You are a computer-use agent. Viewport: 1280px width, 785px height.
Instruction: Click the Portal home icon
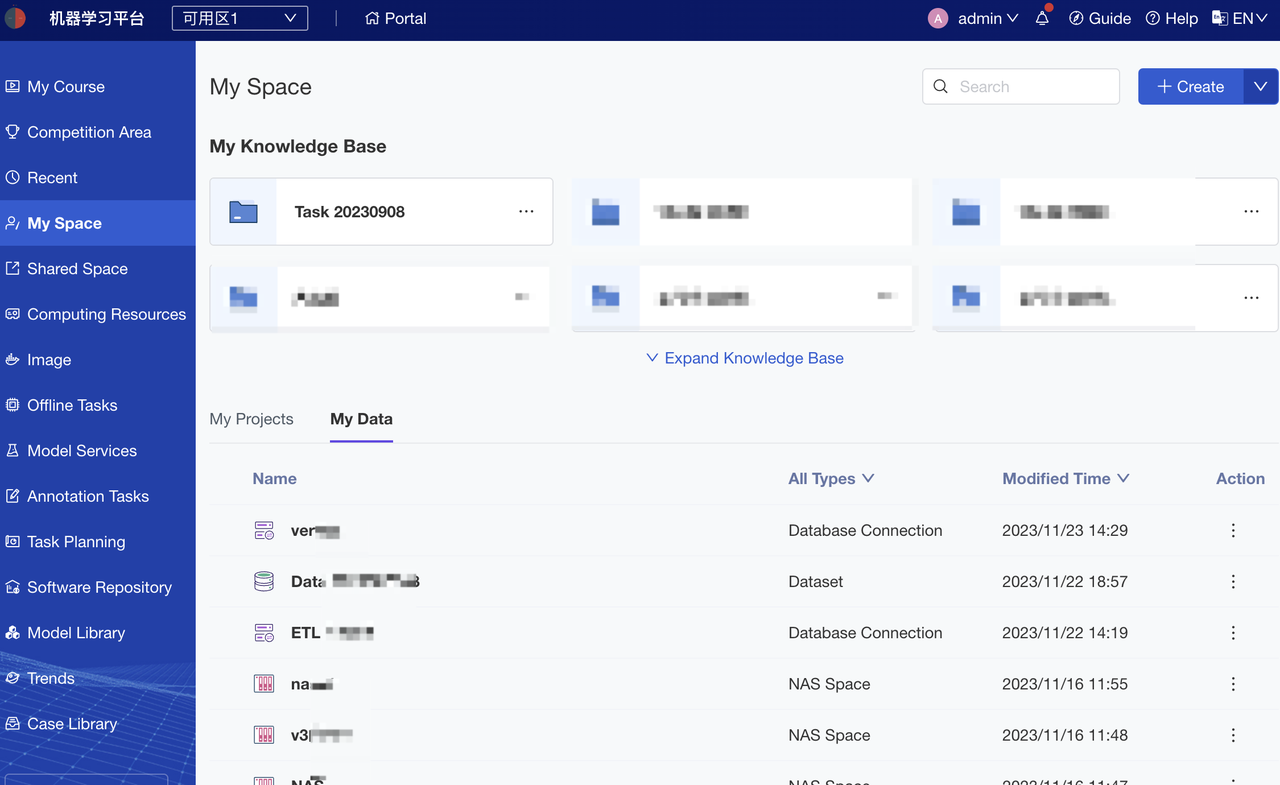point(372,18)
